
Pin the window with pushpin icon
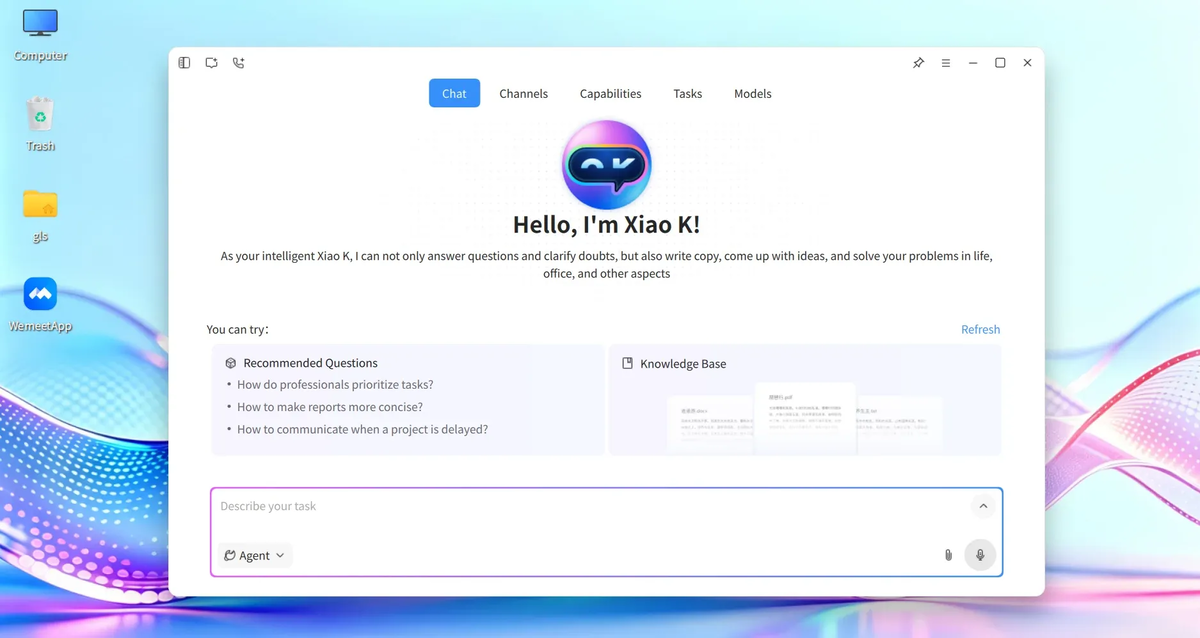(x=918, y=63)
